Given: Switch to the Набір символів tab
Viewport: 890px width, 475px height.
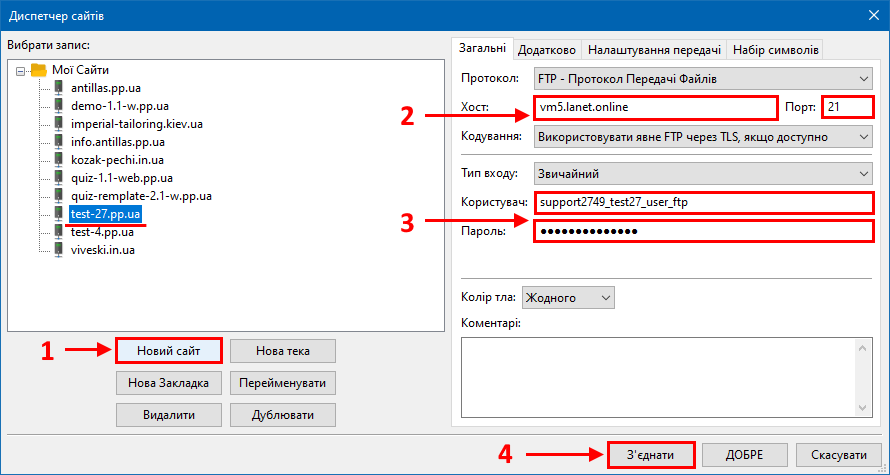Looking at the screenshot, I should (776, 49).
